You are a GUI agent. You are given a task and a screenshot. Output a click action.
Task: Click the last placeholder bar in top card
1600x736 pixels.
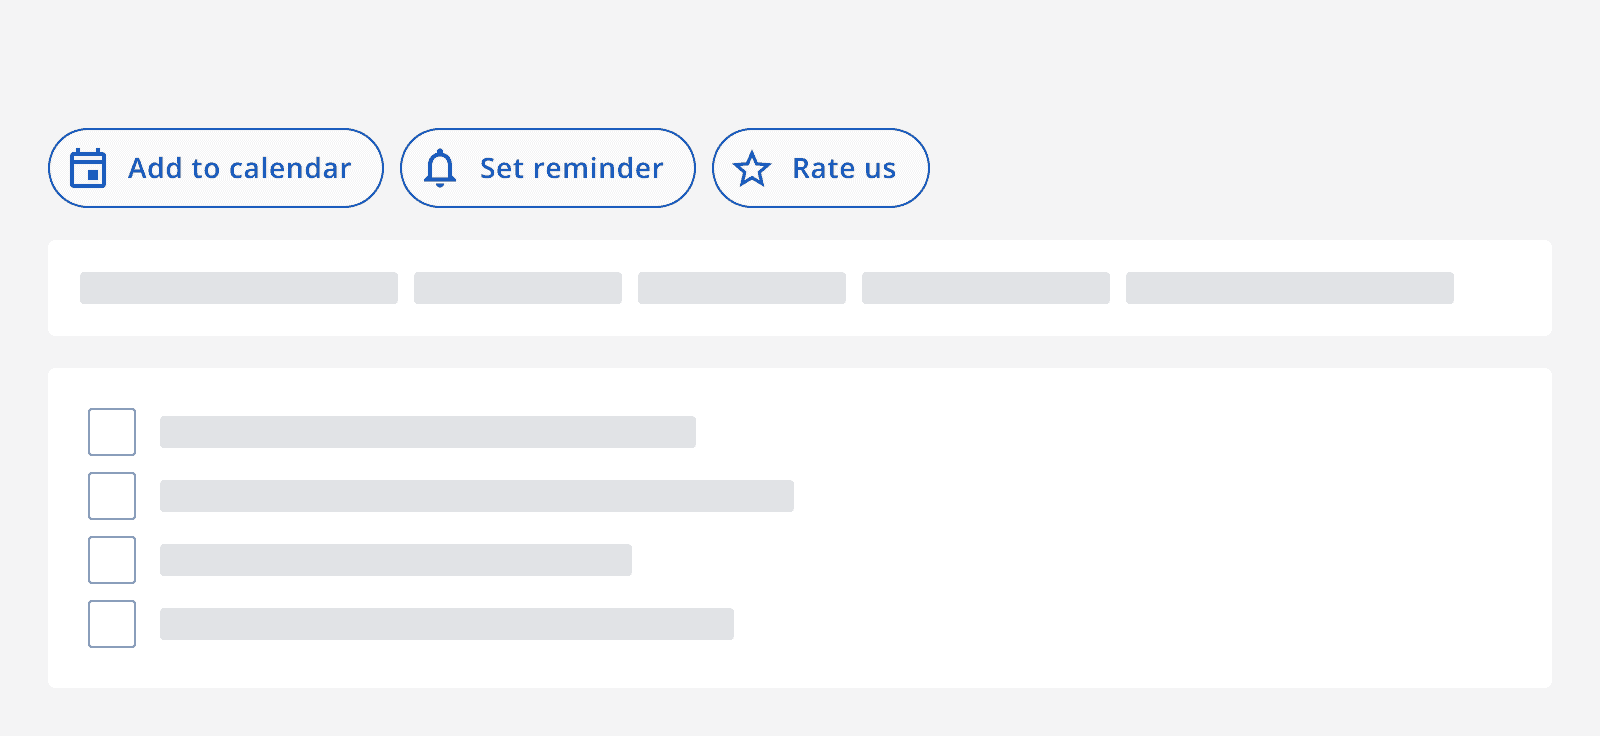click(x=1290, y=288)
